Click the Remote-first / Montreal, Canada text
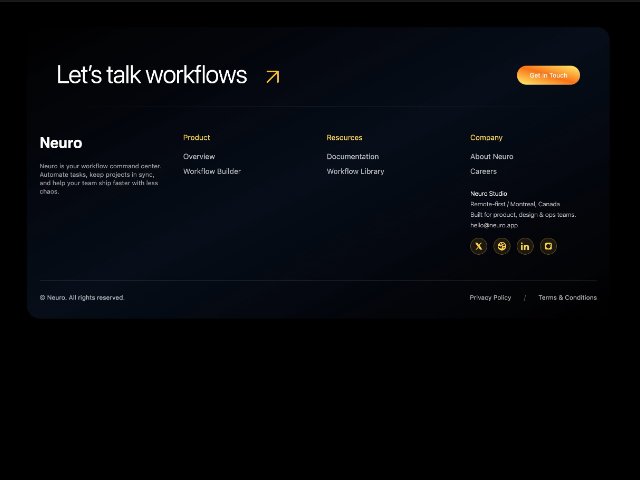The height and width of the screenshot is (480, 640). pyautogui.click(x=515, y=204)
